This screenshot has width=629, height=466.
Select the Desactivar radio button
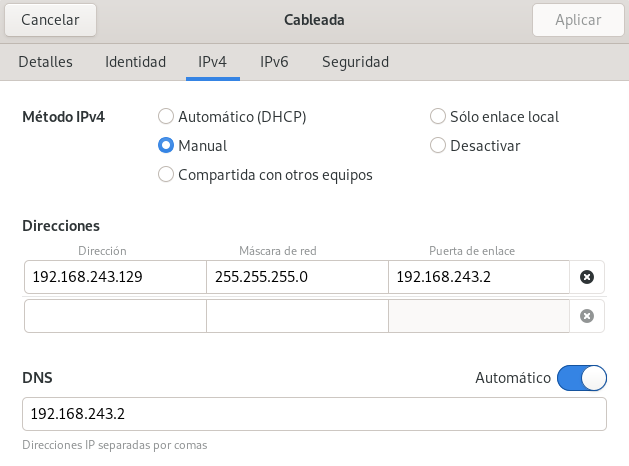coord(437,145)
